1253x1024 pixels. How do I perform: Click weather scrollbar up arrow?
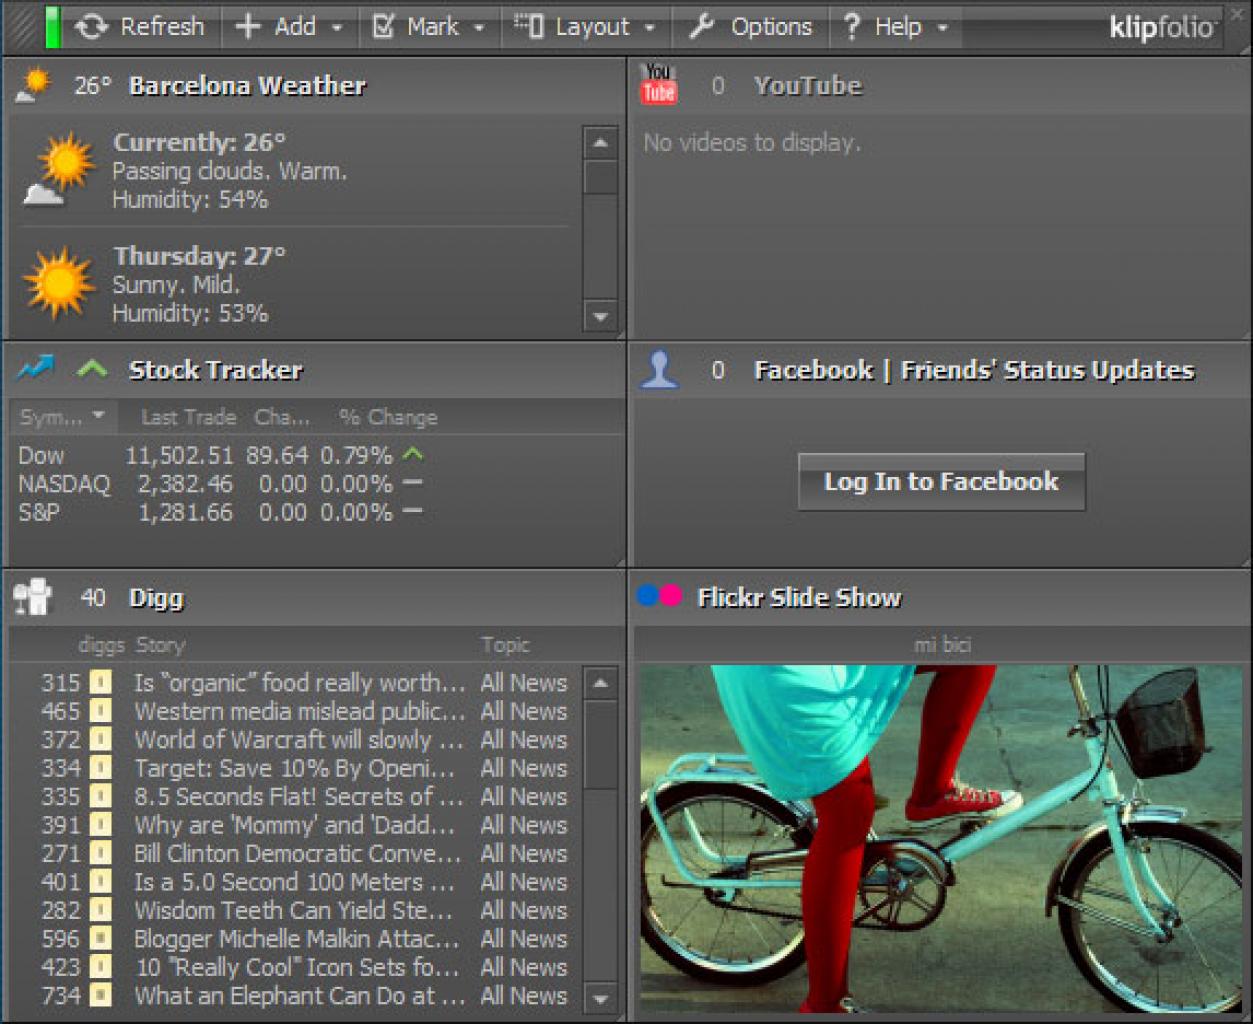pyautogui.click(x=600, y=143)
